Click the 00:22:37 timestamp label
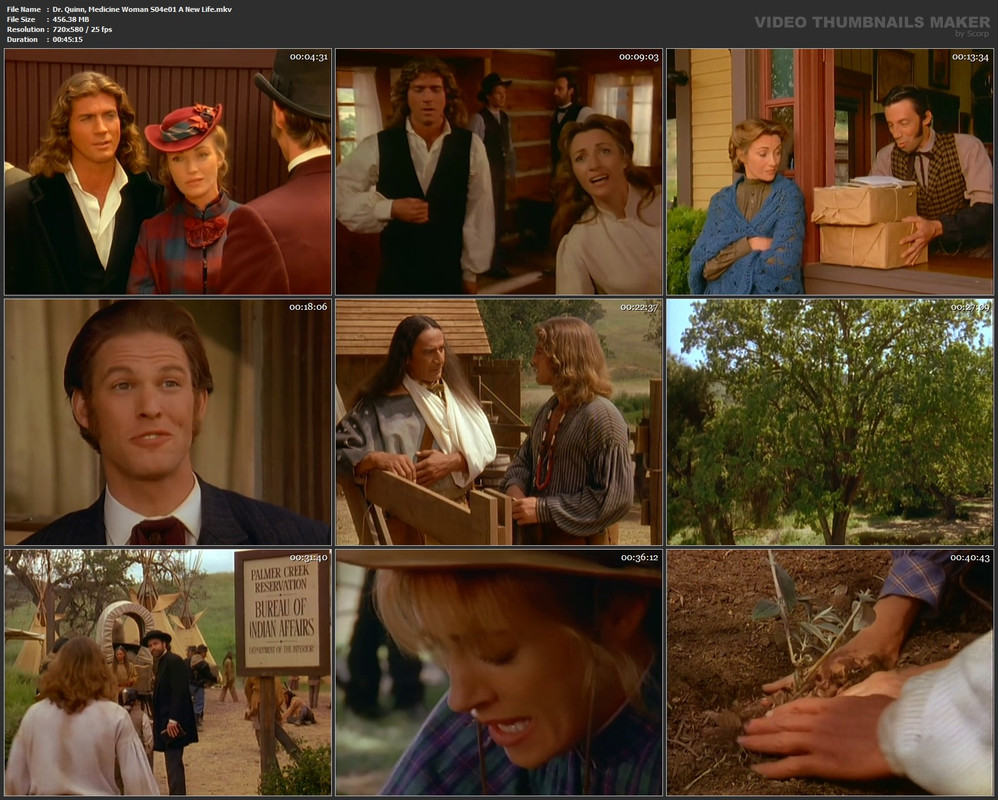This screenshot has width=998, height=800. pyautogui.click(x=639, y=307)
